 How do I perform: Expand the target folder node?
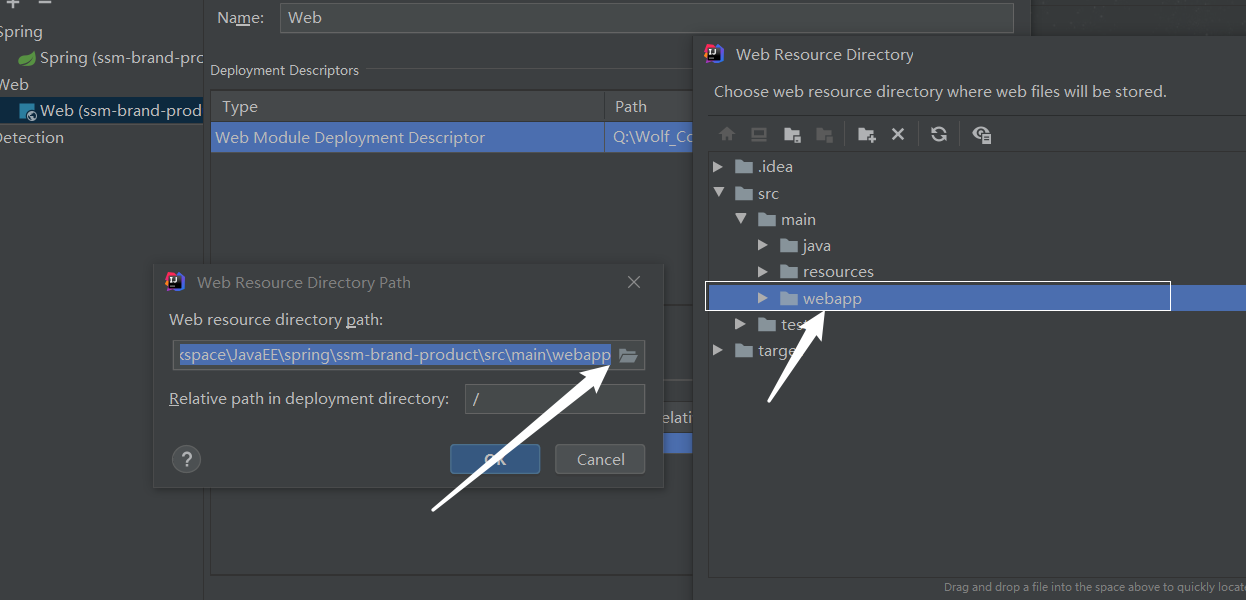pyautogui.click(x=718, y=350)
